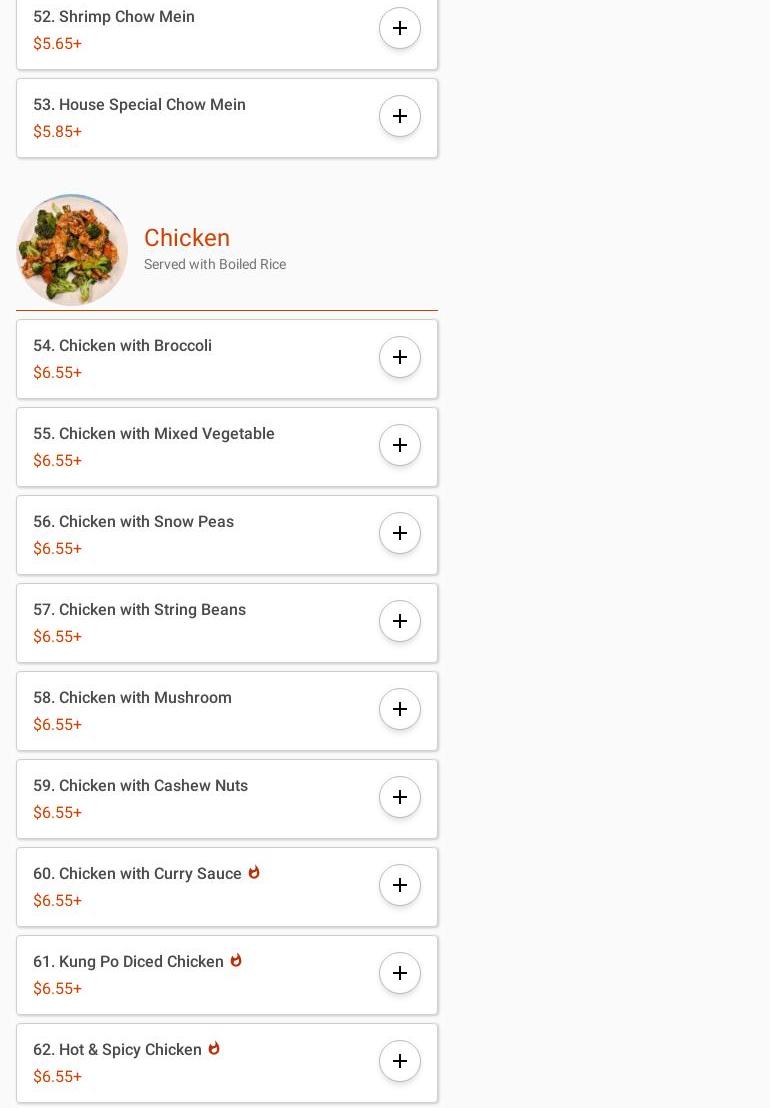Open item 54 Chicken with Broccoli name
Image resolution: width=770 pixels, height=1108 pixels.
click(122, 346)
